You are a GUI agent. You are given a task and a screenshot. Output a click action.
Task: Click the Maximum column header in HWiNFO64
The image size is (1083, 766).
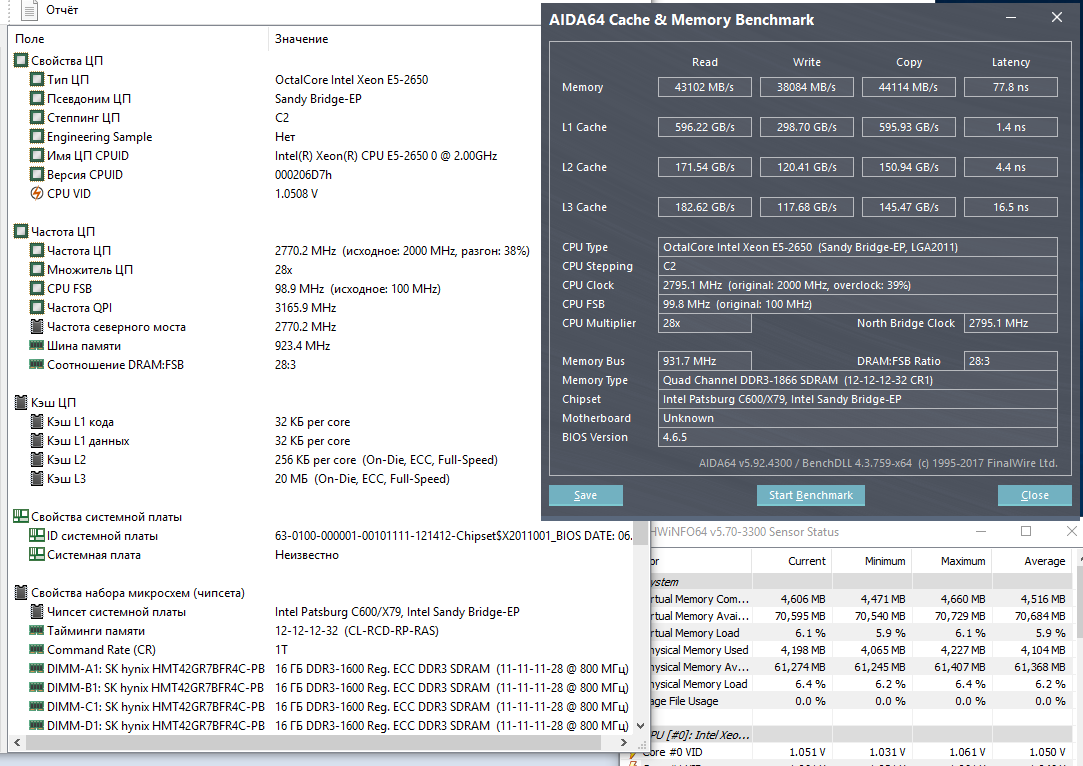click(x=952, y=561)
